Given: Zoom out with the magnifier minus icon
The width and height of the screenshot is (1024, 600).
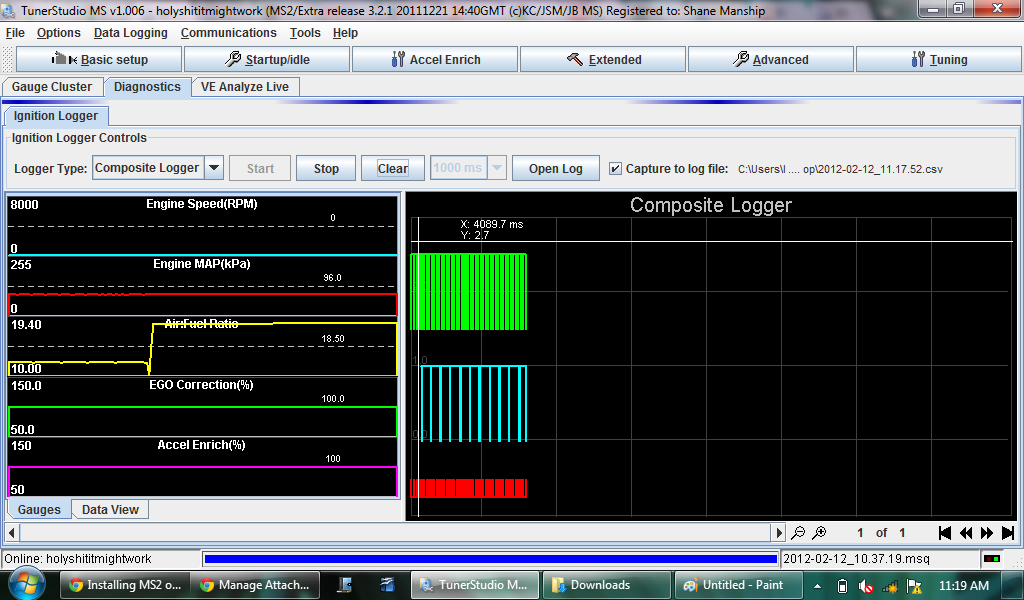Looking at the screenshot, I should pos(798,533).
